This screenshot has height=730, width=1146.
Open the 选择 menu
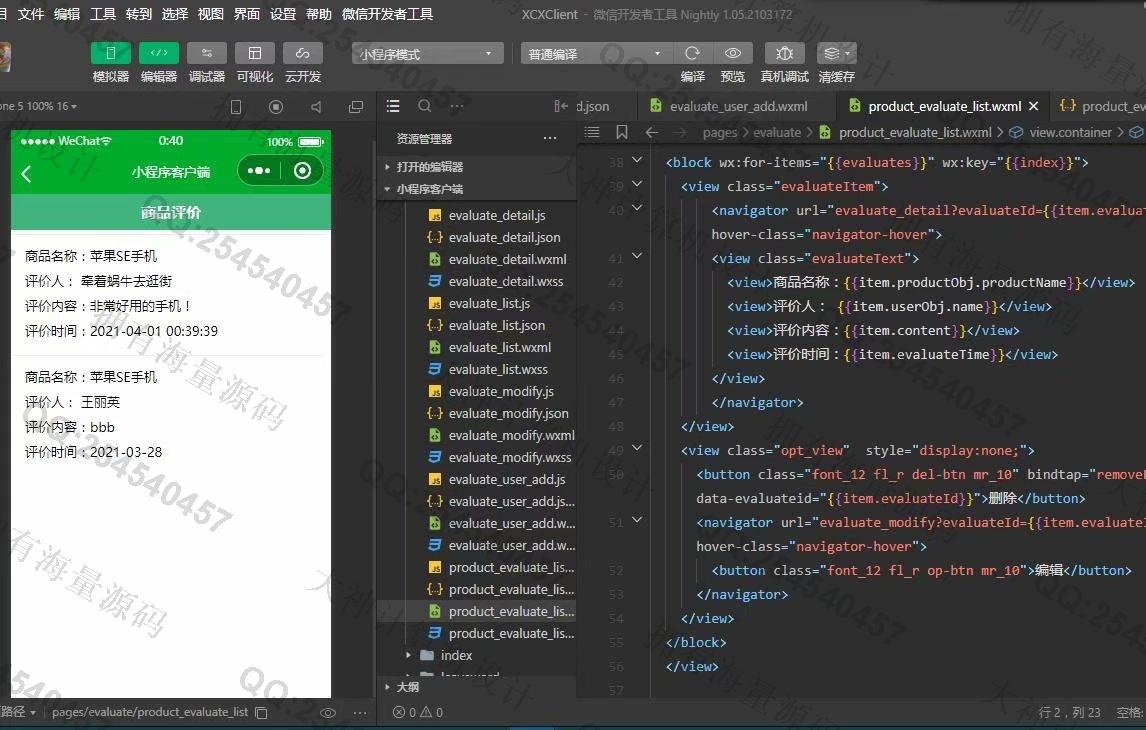point(174,14)
